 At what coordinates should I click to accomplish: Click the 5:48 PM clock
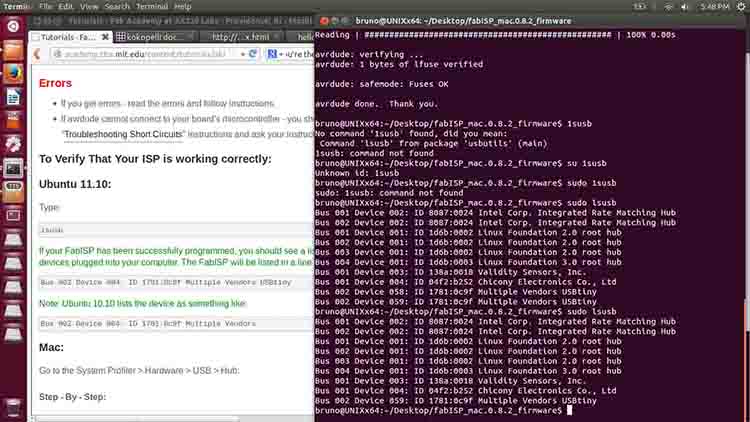[x=715, y=6]
